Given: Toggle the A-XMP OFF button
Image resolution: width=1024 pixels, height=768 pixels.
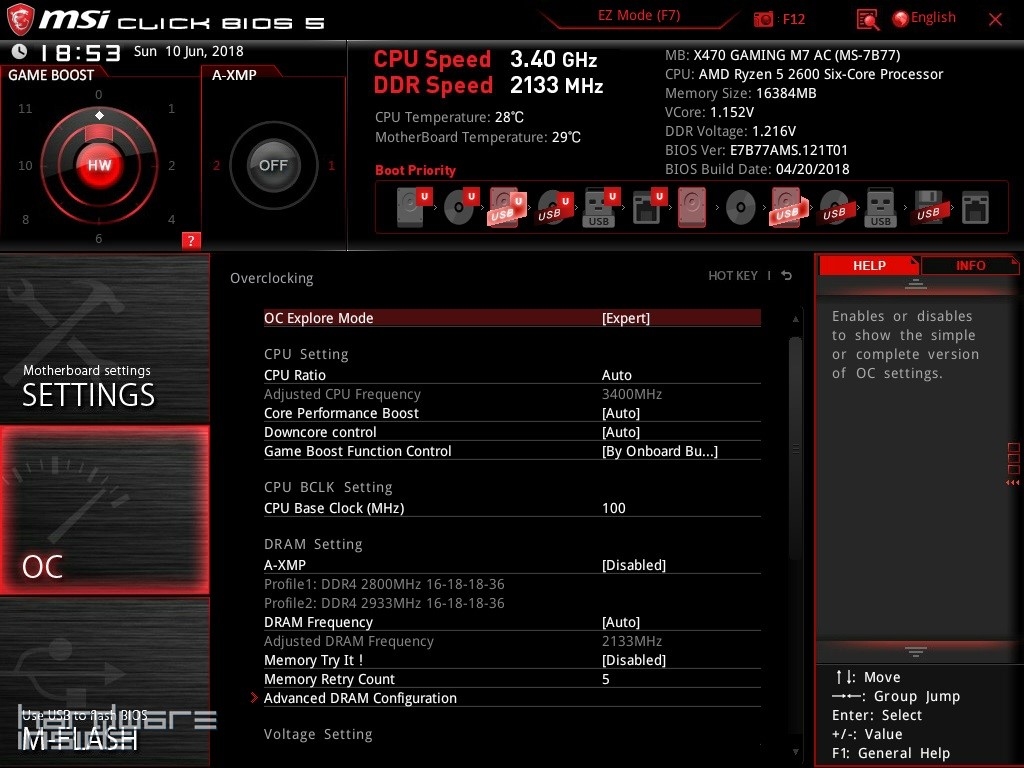Looking at the screenshot, I should coord(273,165).
